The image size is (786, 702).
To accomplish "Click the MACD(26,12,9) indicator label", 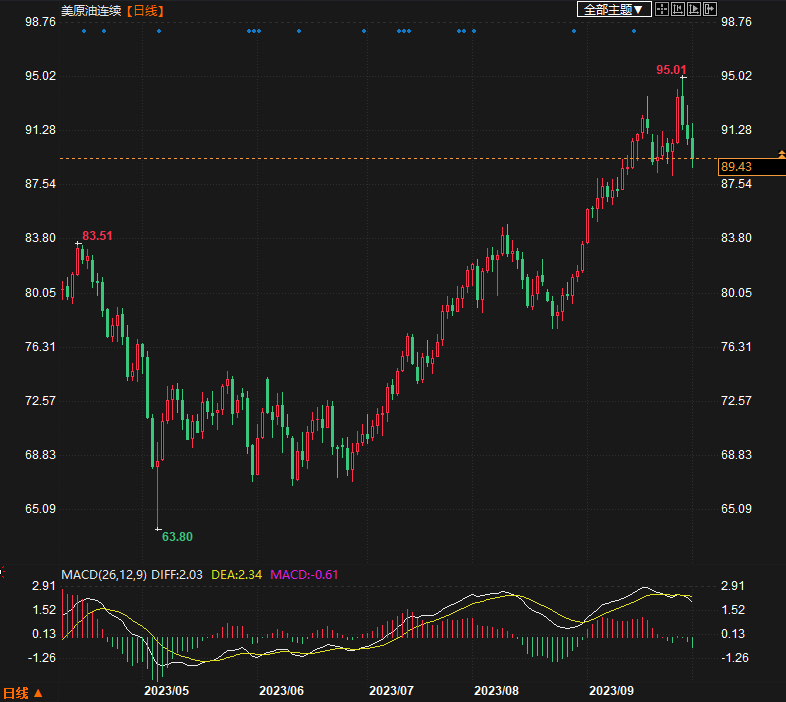I will (x=104, y=574).
